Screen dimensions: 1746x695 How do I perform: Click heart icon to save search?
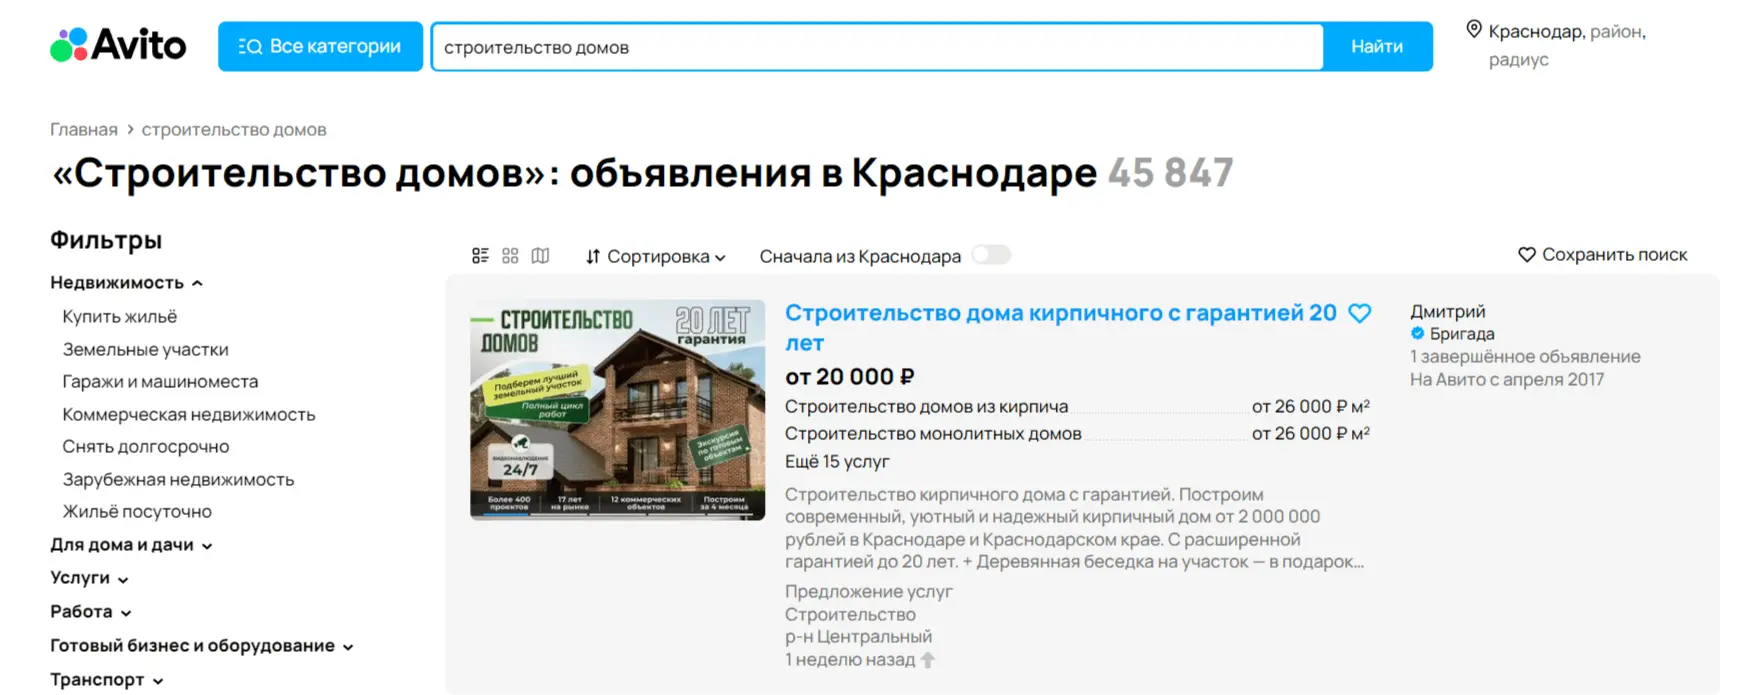pos(1526,255)
